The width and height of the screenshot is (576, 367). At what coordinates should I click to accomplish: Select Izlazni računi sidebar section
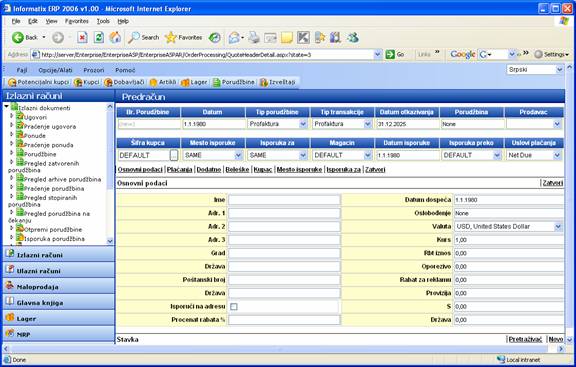pyautogui.click(x=59, y=255)
